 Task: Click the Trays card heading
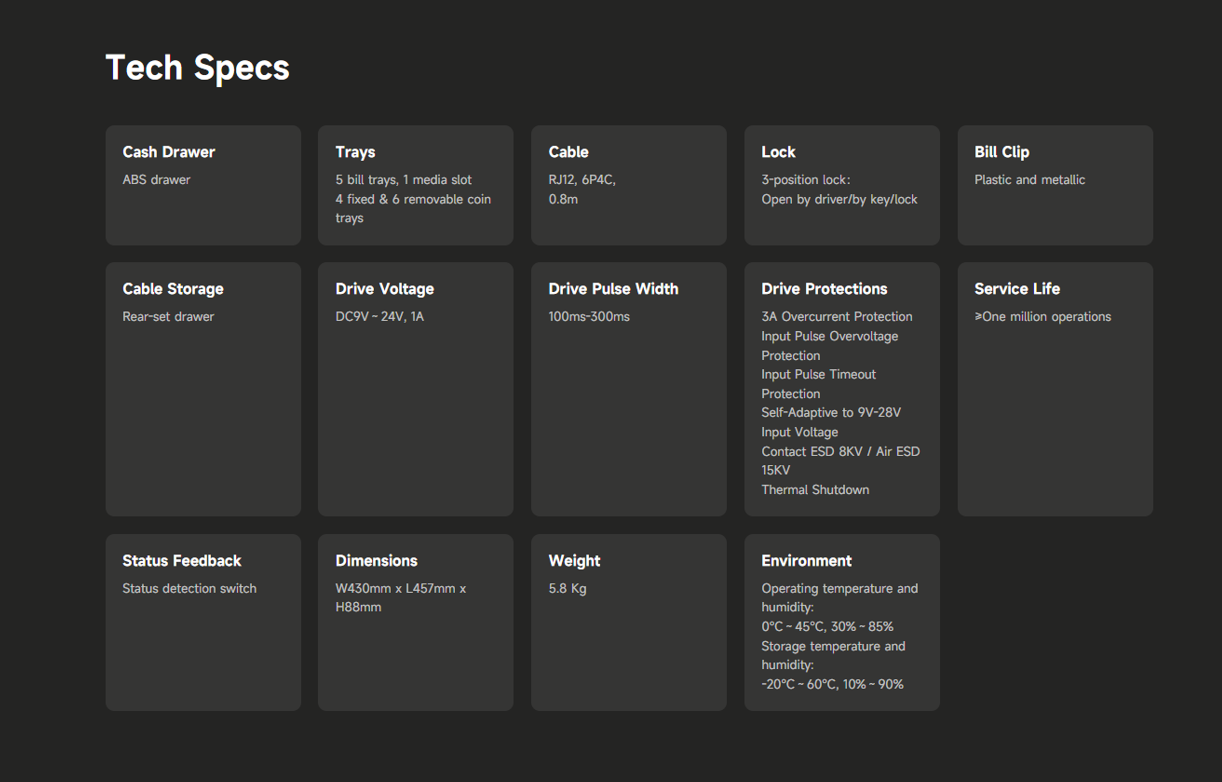tap(355, 152)
